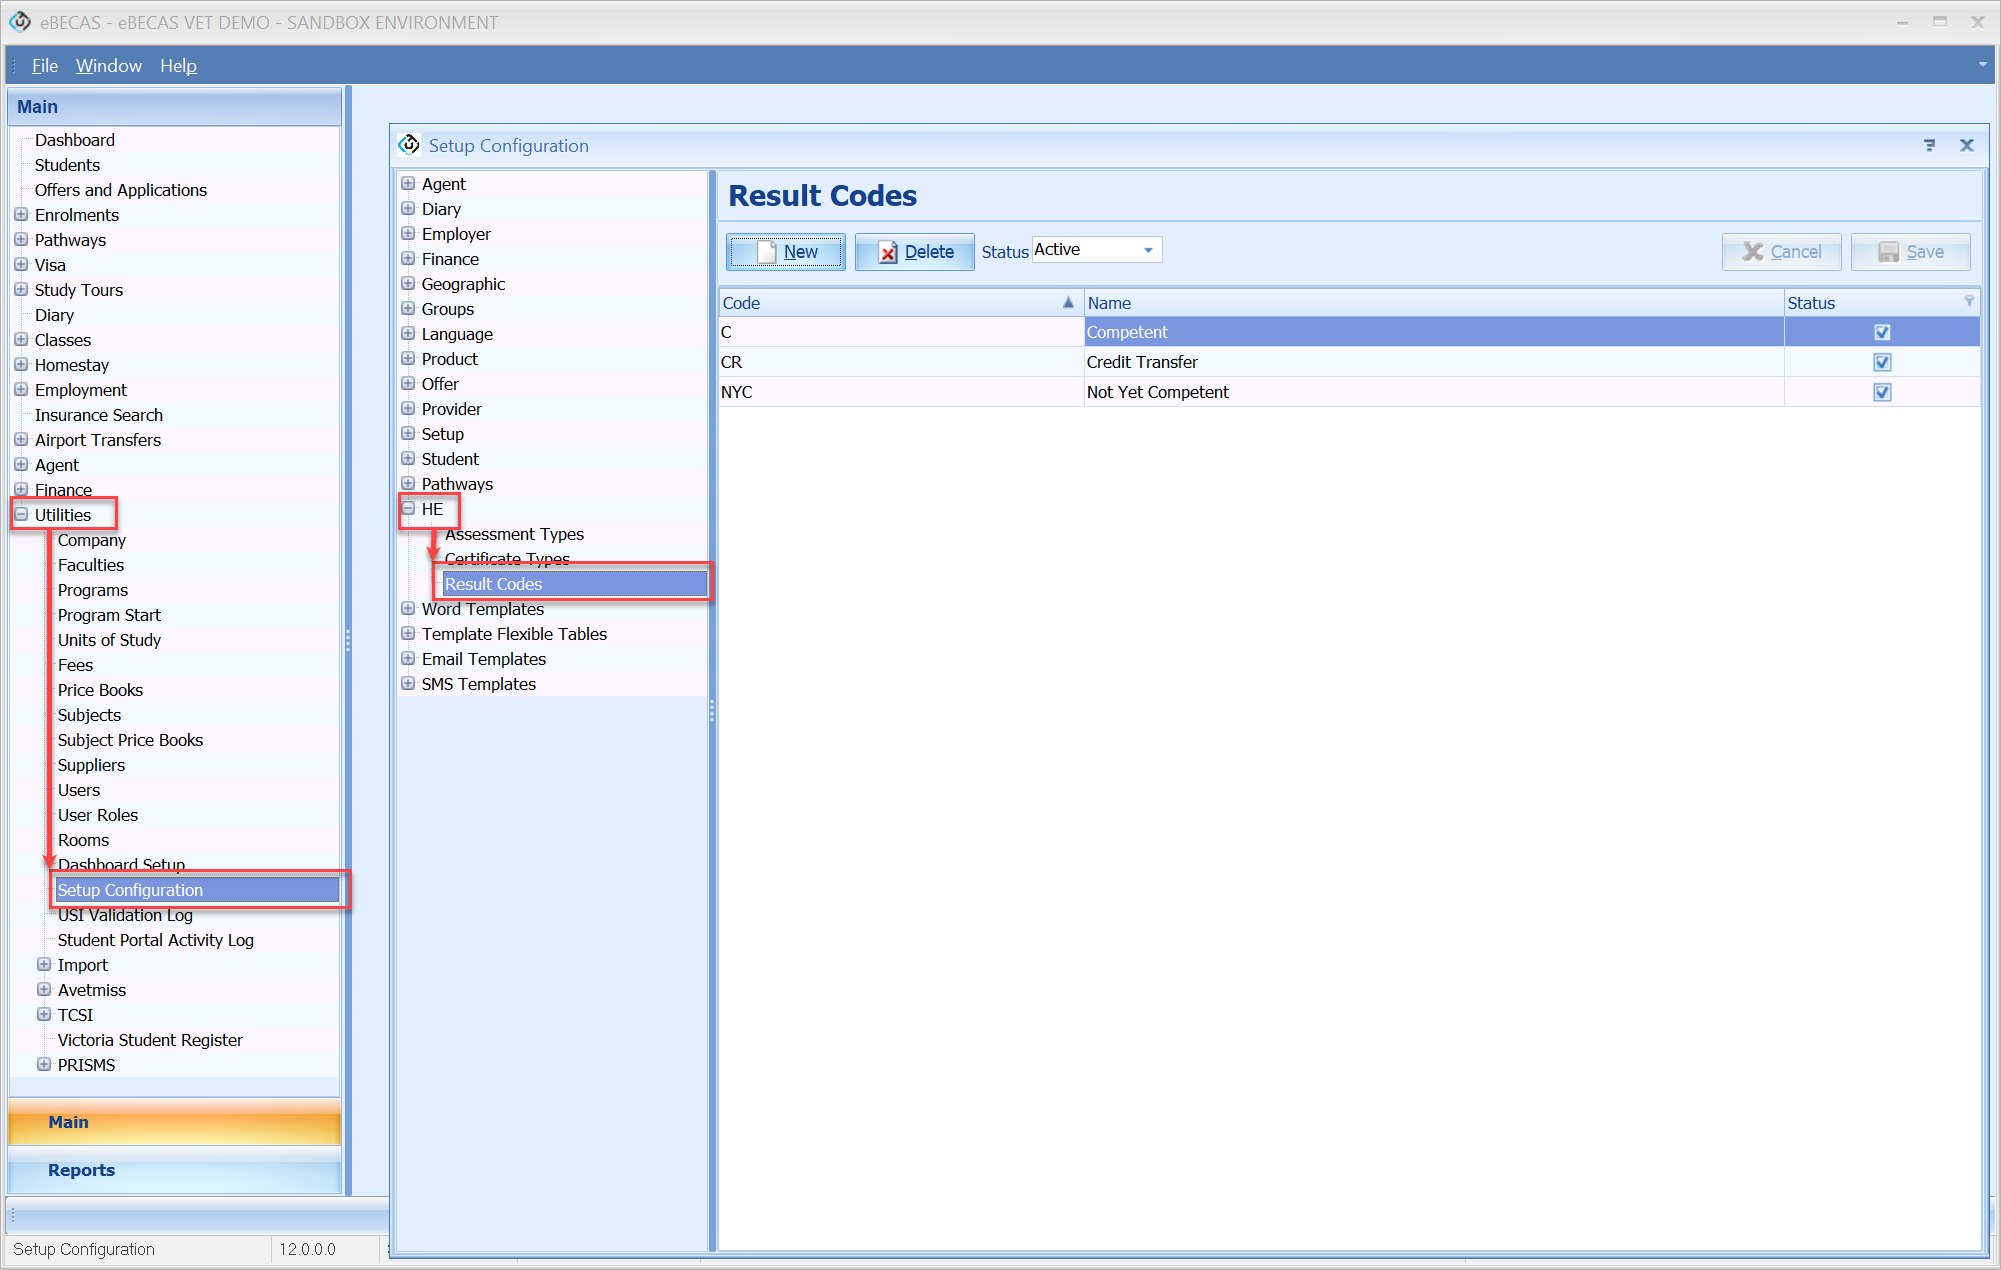Open the Window menu

(x=108, y=65)
